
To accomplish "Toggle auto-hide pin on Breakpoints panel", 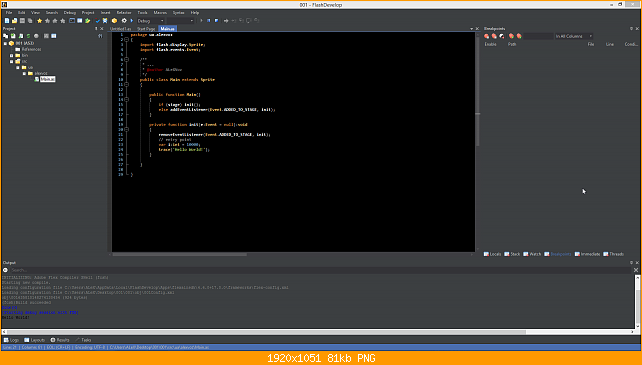I will [x=631, y=29].
